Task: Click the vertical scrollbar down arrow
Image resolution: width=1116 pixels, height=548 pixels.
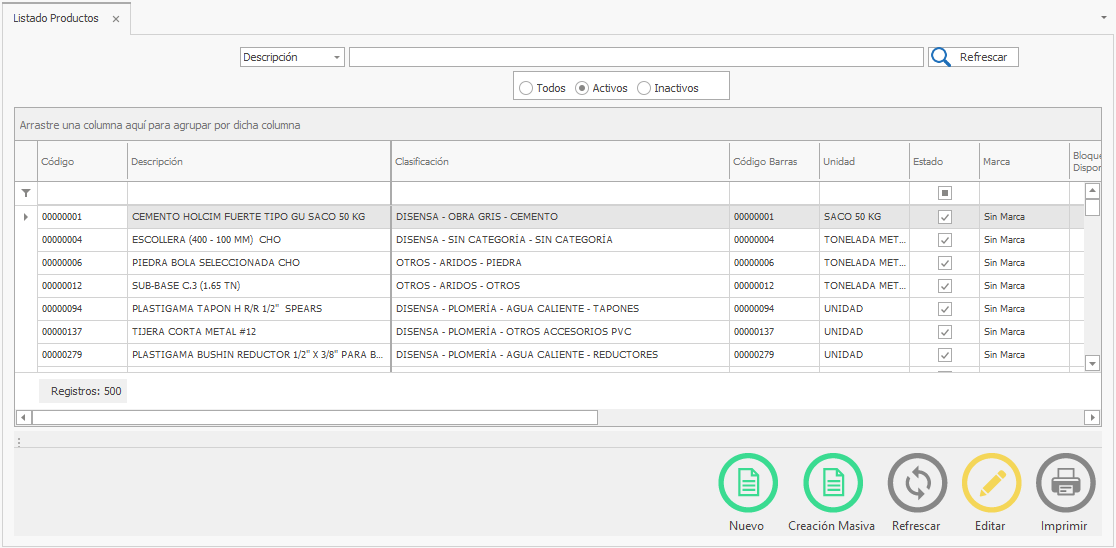Action: coord(1093,364)
